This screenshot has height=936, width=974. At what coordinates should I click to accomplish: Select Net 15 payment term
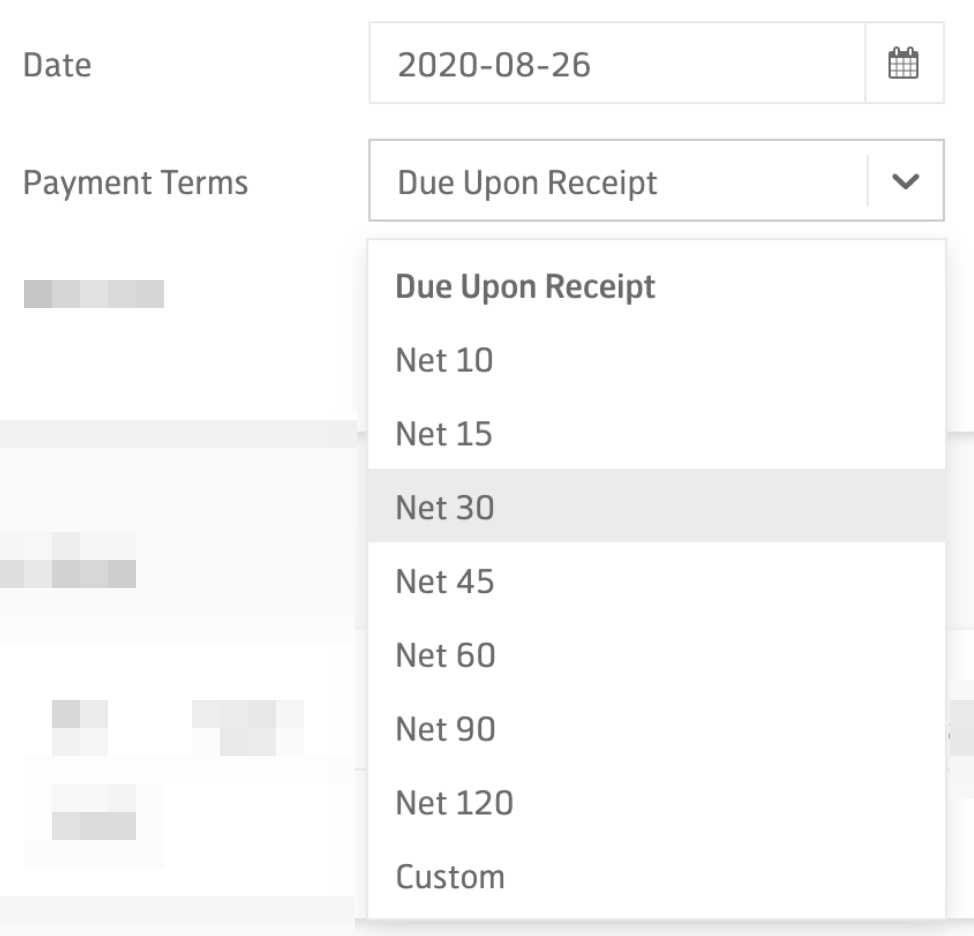(656, 433)
